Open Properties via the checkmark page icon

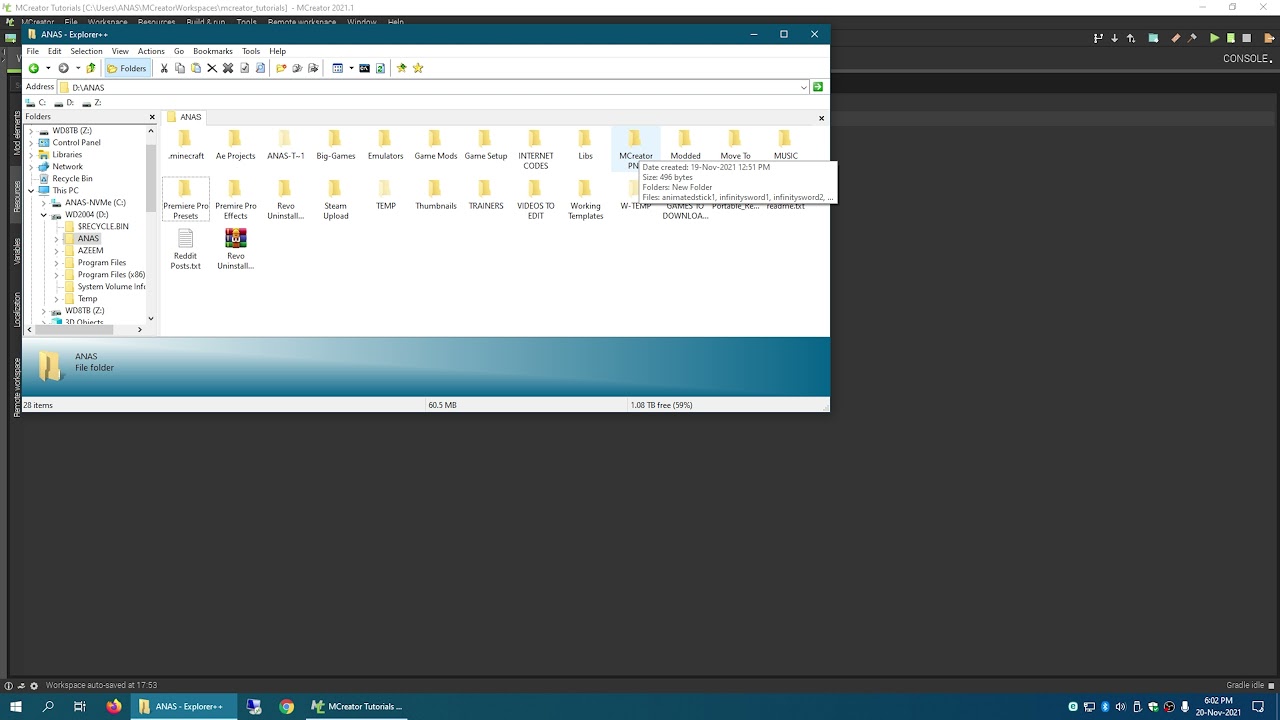point(244,68)
